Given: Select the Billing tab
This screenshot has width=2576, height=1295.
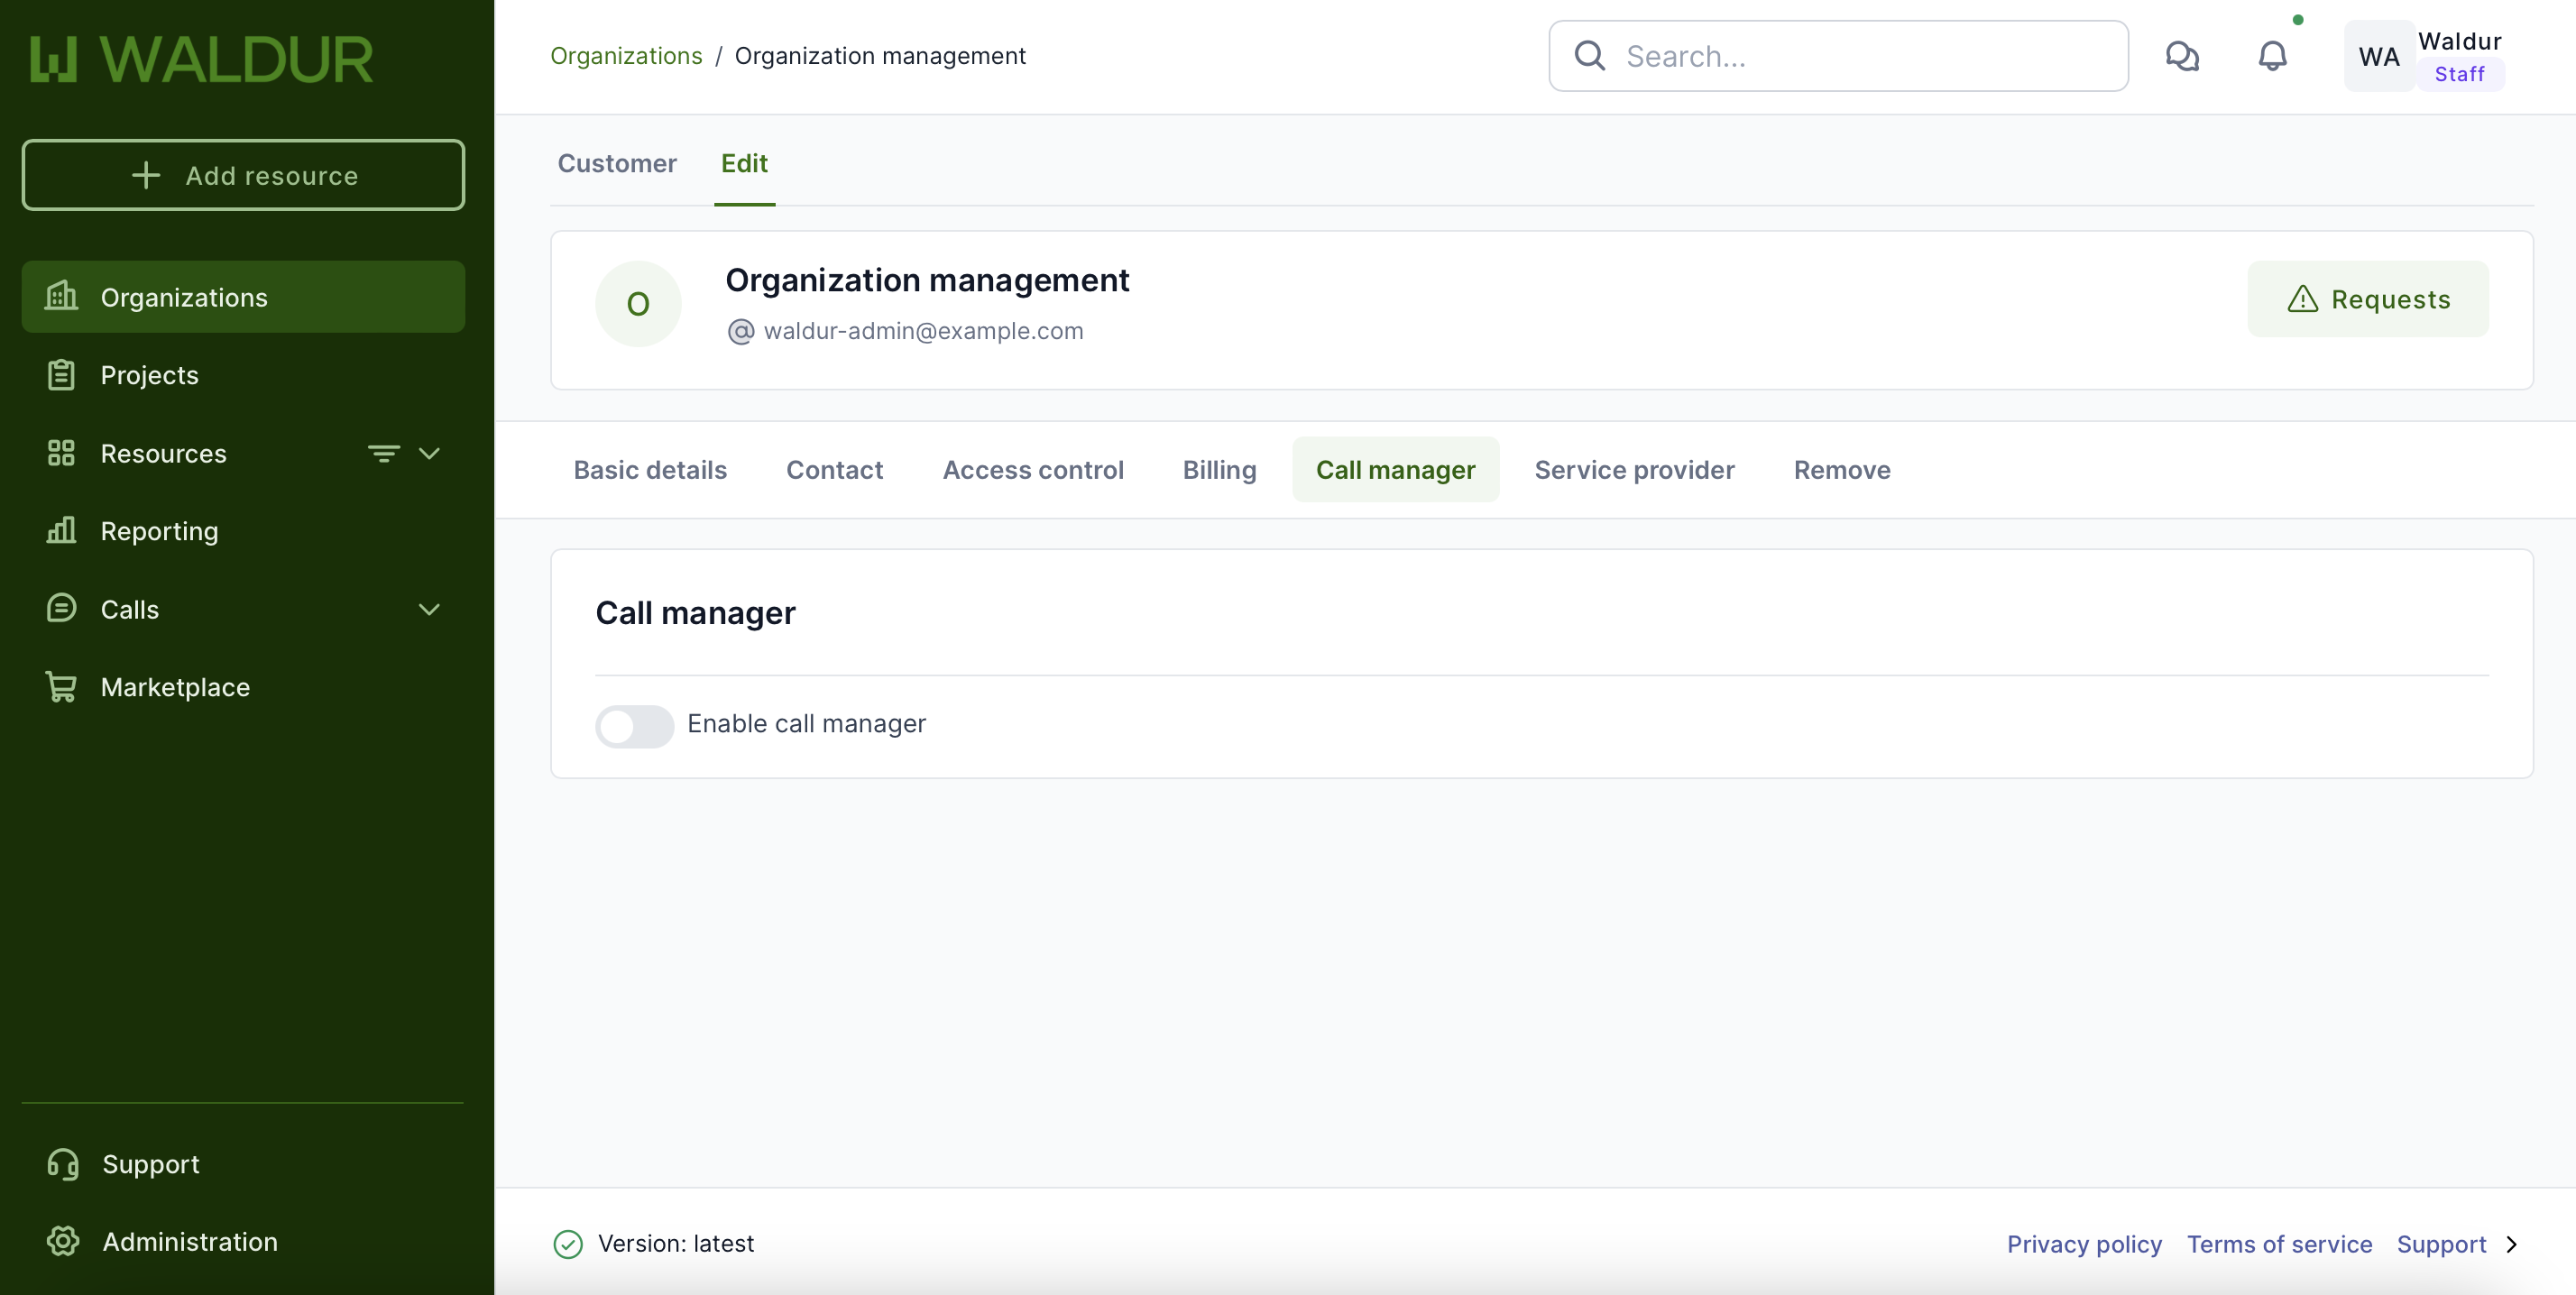Looking at the screenshot, I should pos(1219,470).
